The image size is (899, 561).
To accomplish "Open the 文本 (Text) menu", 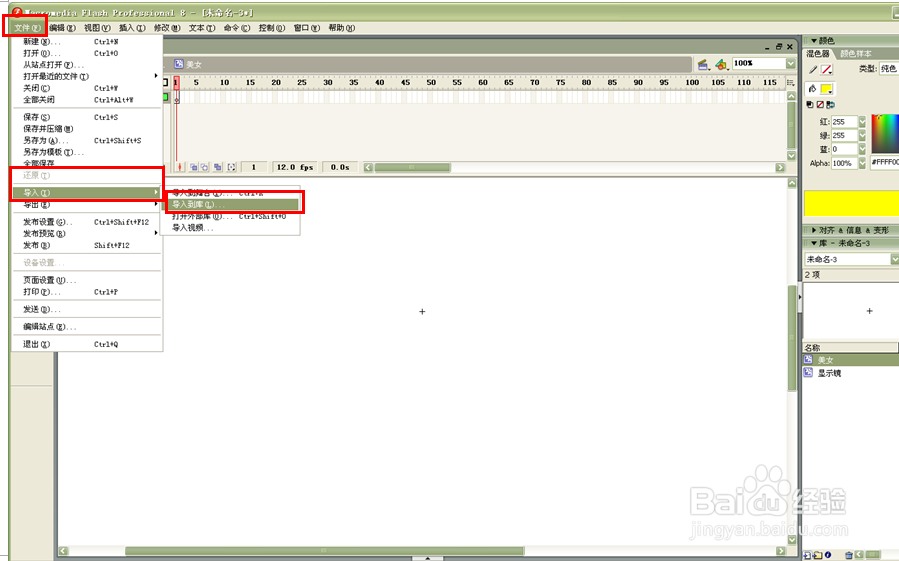I will pos(202,28).
